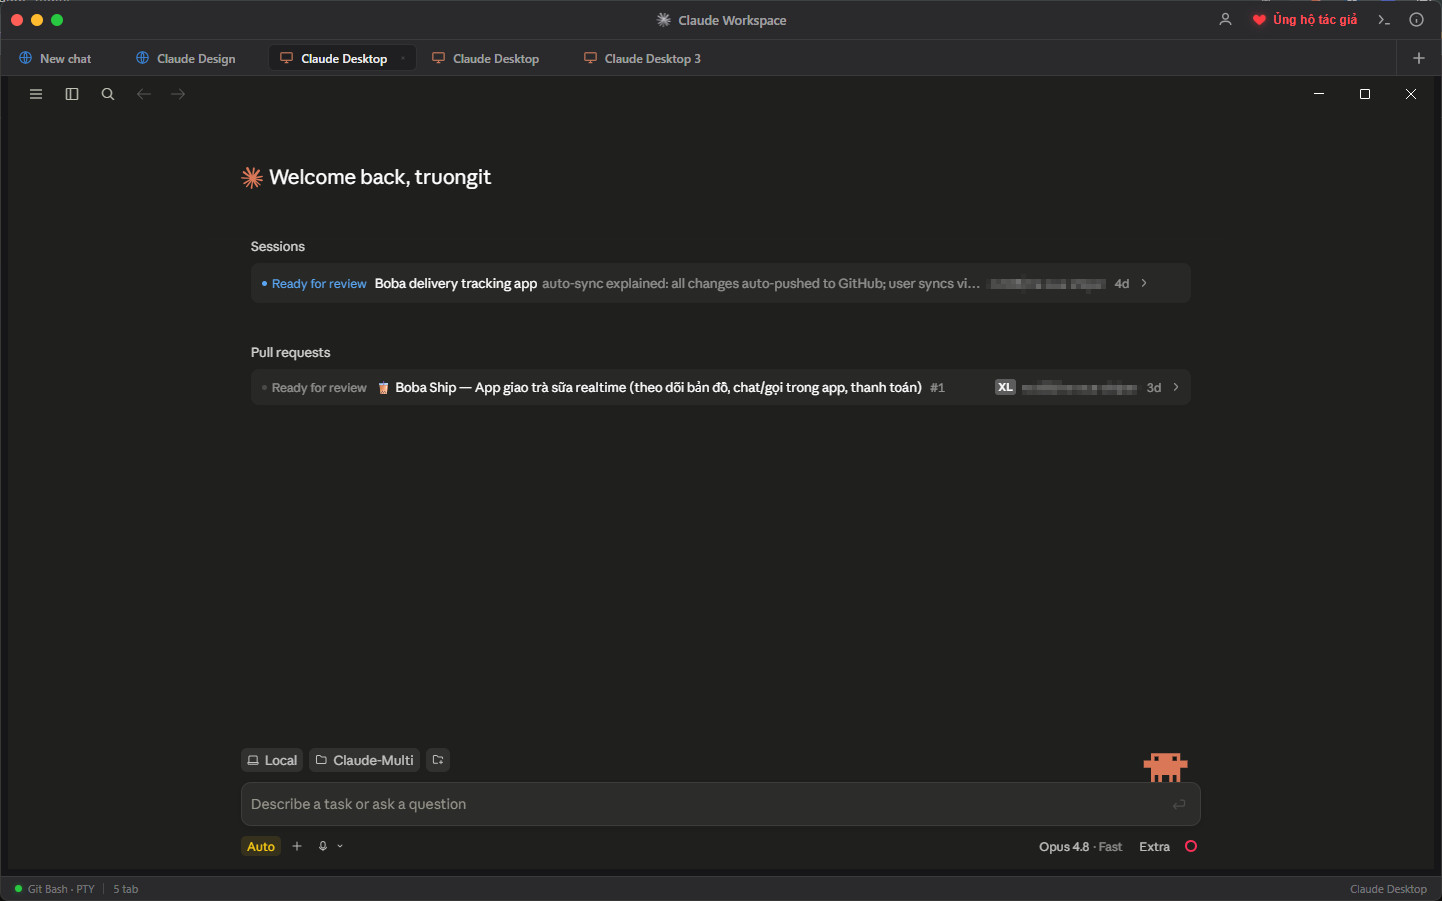1442x901 pixels.
Task: Open the Opus 4.8 Fast model selector
Action: point(1080,847)
